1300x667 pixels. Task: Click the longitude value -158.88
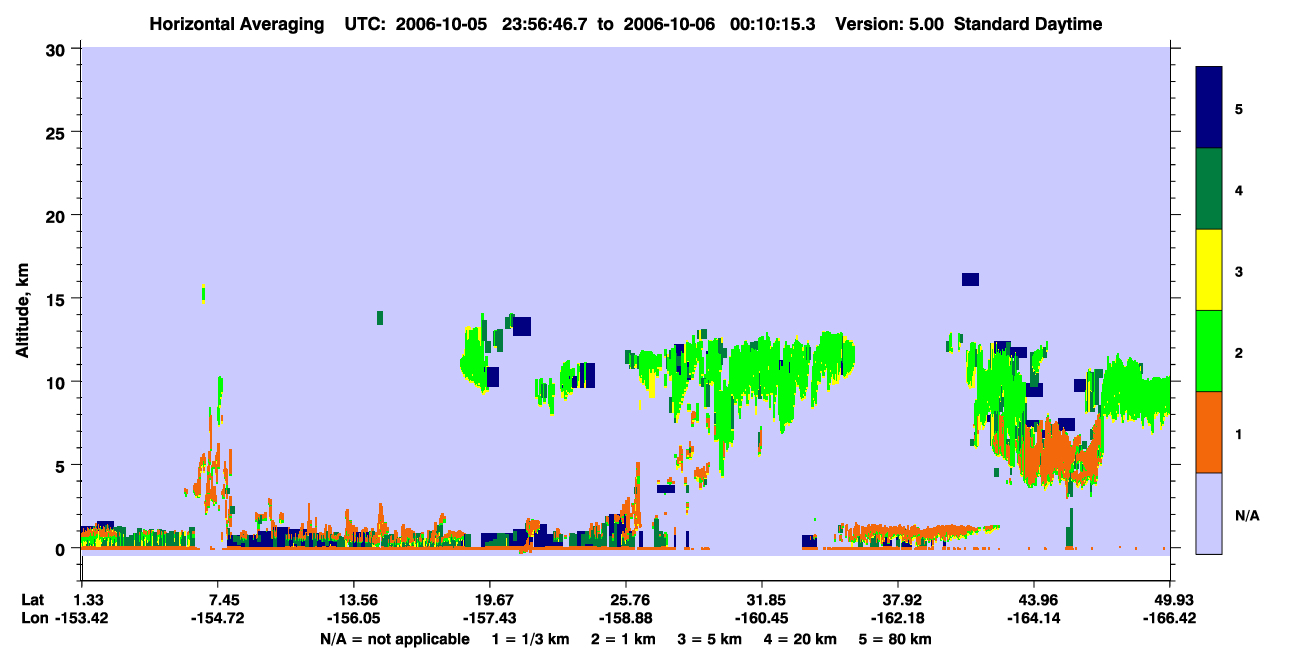point(626,618)
